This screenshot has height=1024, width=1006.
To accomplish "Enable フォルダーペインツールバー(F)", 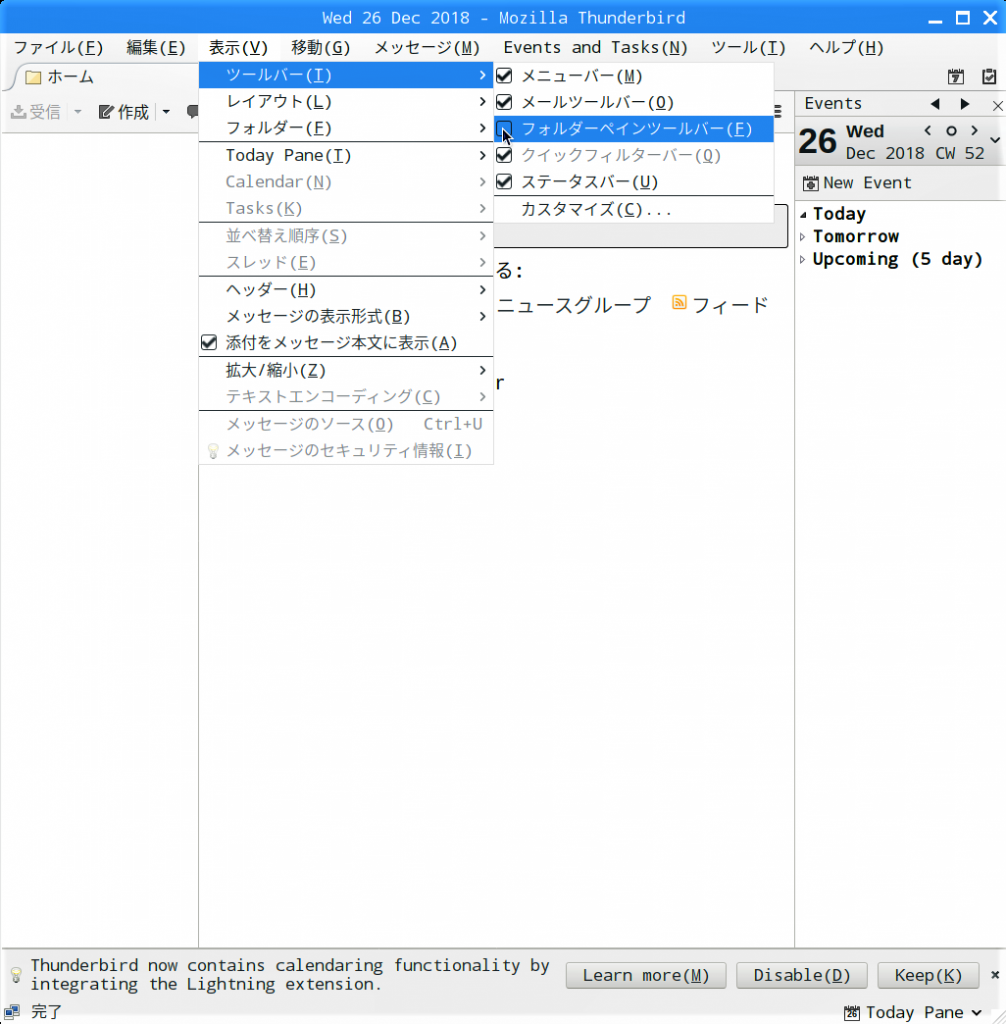I will [x=634, y=129].
